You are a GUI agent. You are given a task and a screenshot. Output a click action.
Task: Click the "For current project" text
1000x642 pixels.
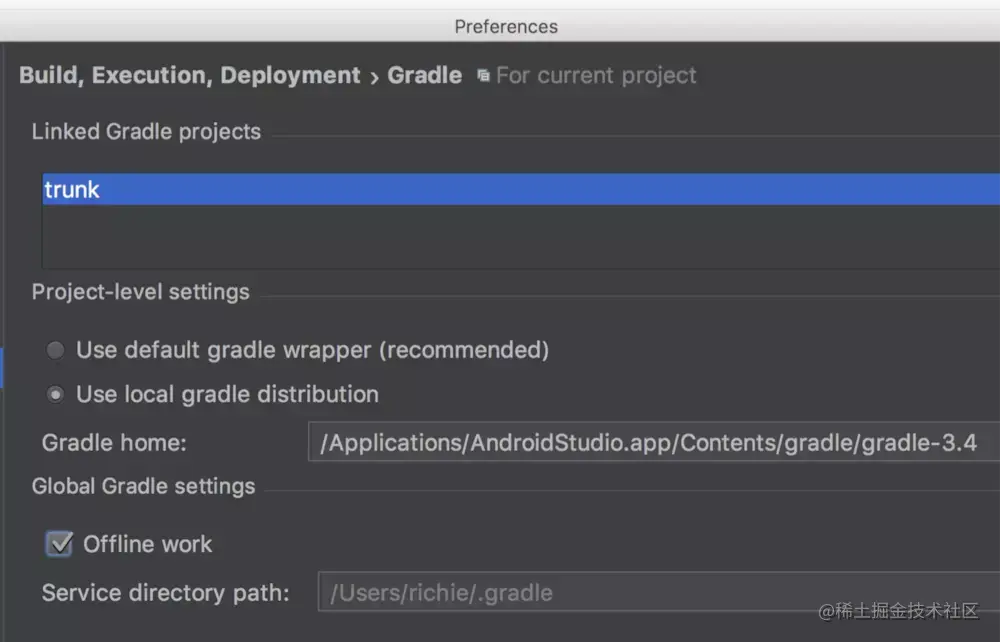coord(596,76)
